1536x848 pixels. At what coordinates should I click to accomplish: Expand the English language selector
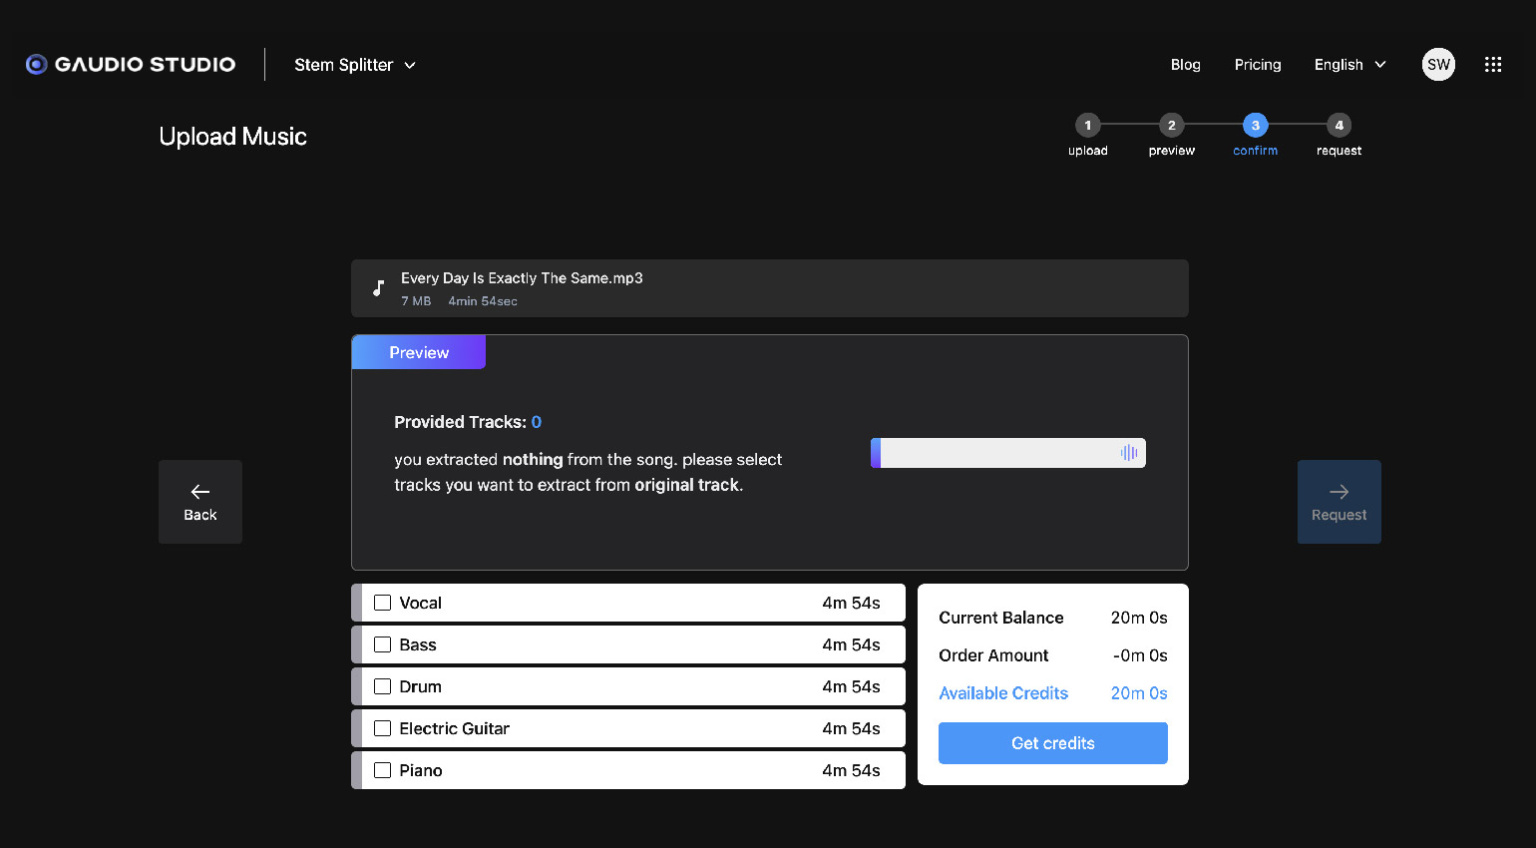click(x=1348, y=64)
